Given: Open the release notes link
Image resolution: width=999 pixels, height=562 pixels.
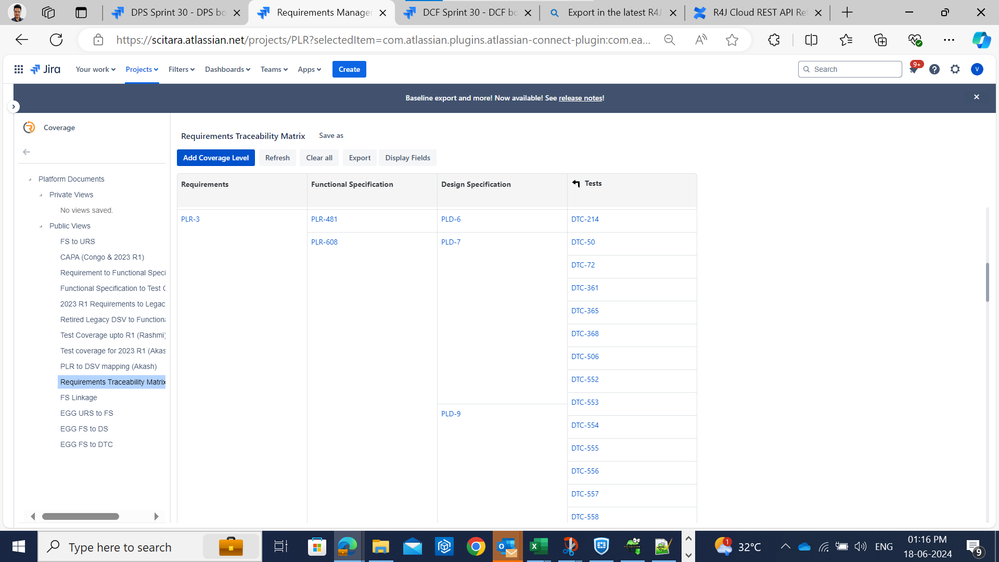Looking at the screenshot, I should click(x=580, y=98).
